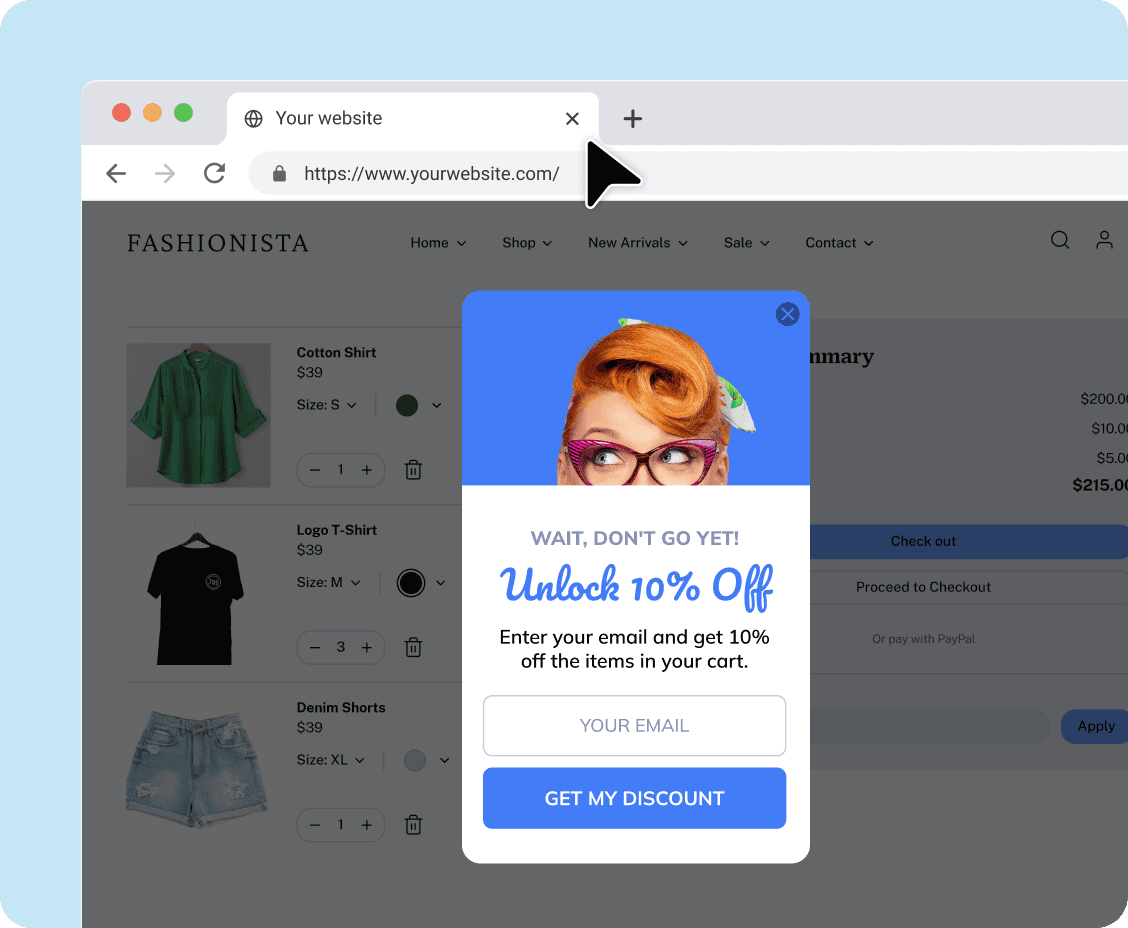Click the globe icon in the browser tab
This screenshot has height=928, width=1128.
point(253,118)
